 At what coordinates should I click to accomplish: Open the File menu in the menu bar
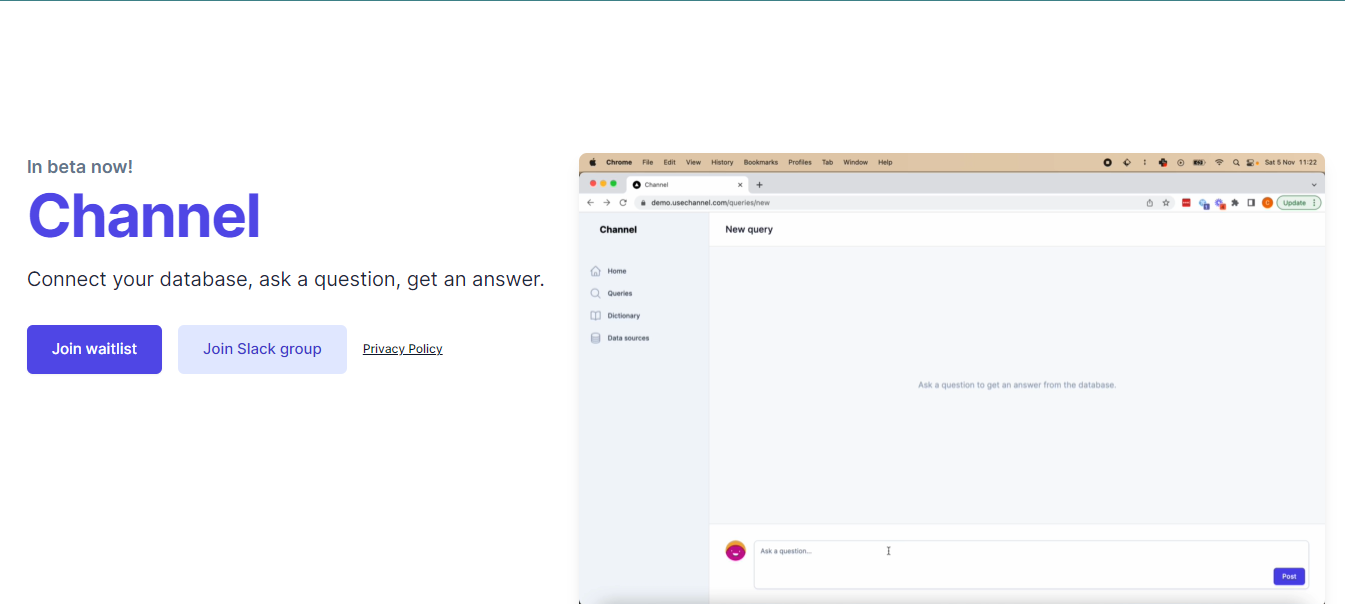(x=648, y=162)
